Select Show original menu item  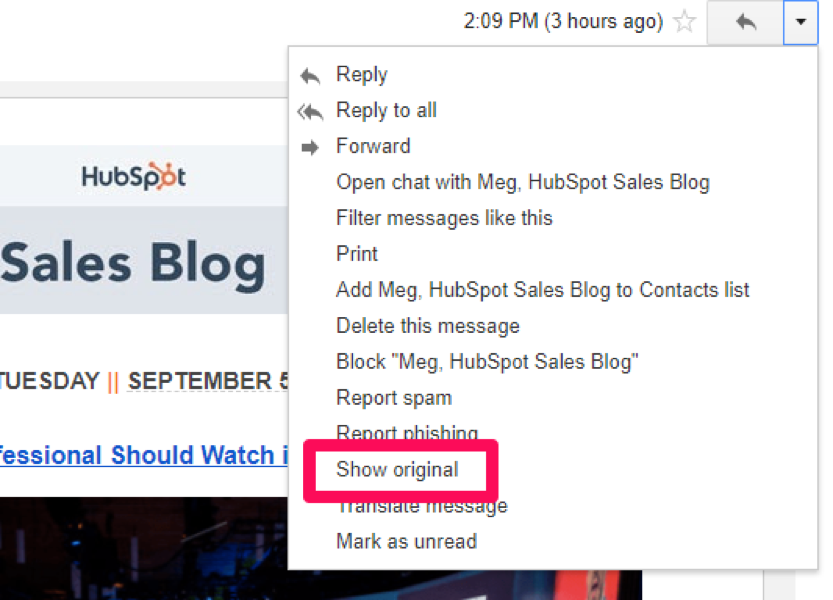(397, 470)
